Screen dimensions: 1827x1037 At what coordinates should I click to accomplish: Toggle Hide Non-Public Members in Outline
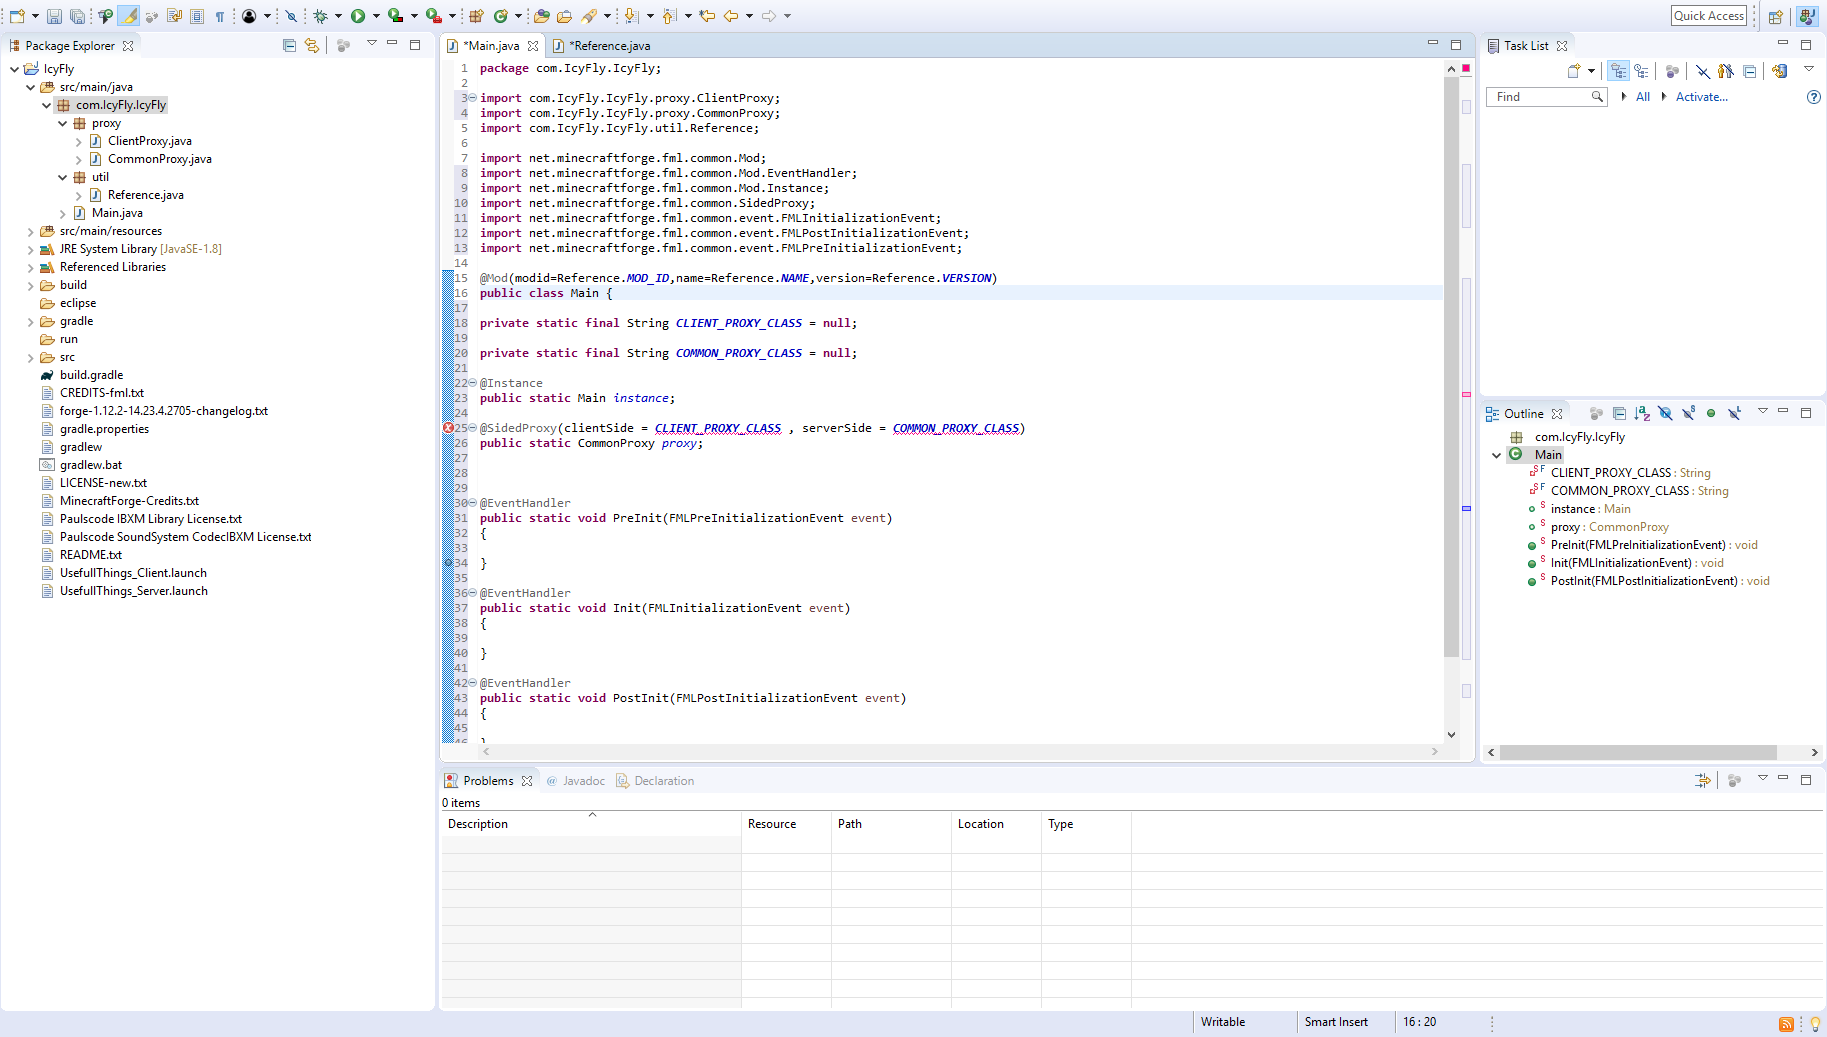[x=1712, y=412]
